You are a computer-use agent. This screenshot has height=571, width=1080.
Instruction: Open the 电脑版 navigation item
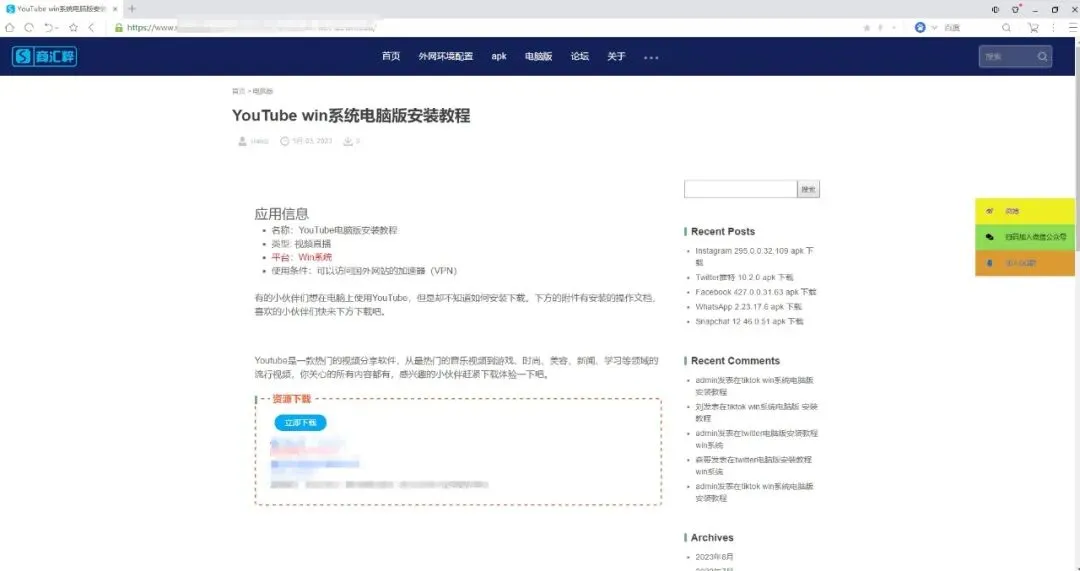click(x=539, y=56)
